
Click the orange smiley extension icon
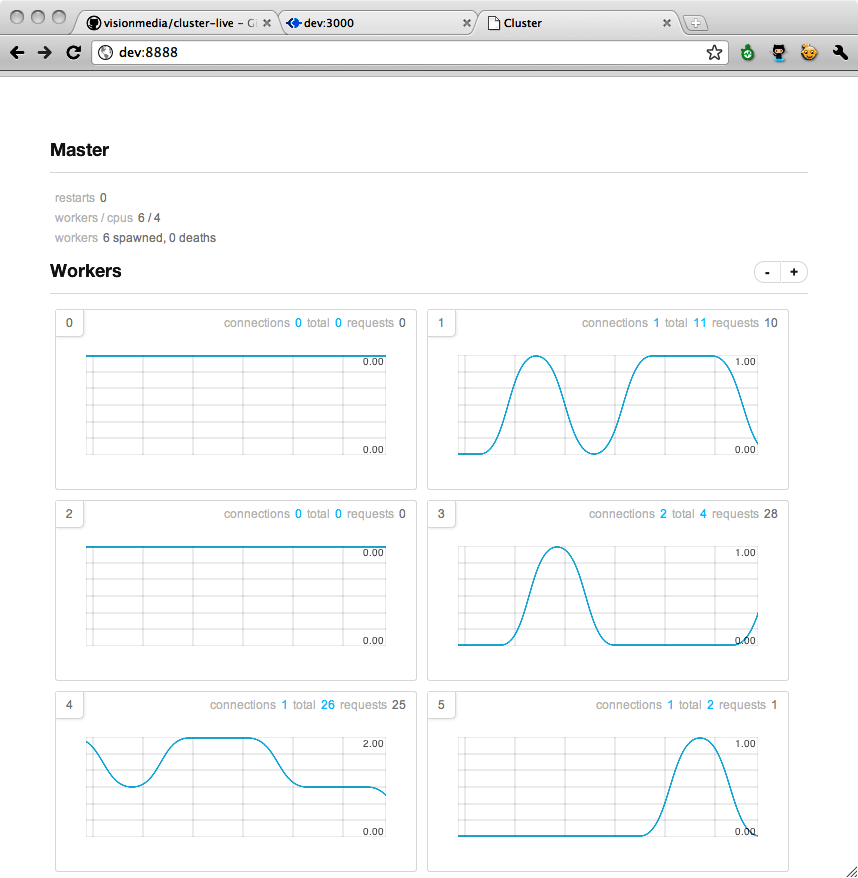pyautogui.click(x=809, y=52)
